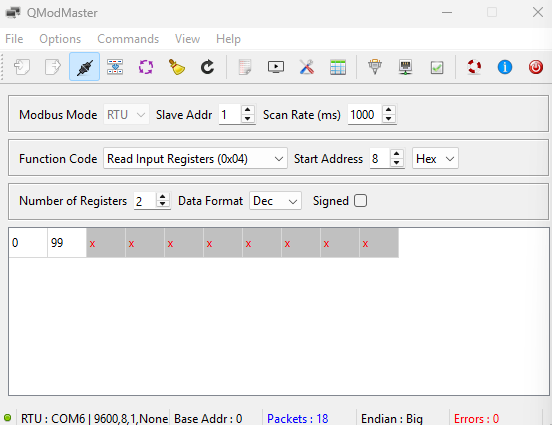Open the View menu

(187, 39)
